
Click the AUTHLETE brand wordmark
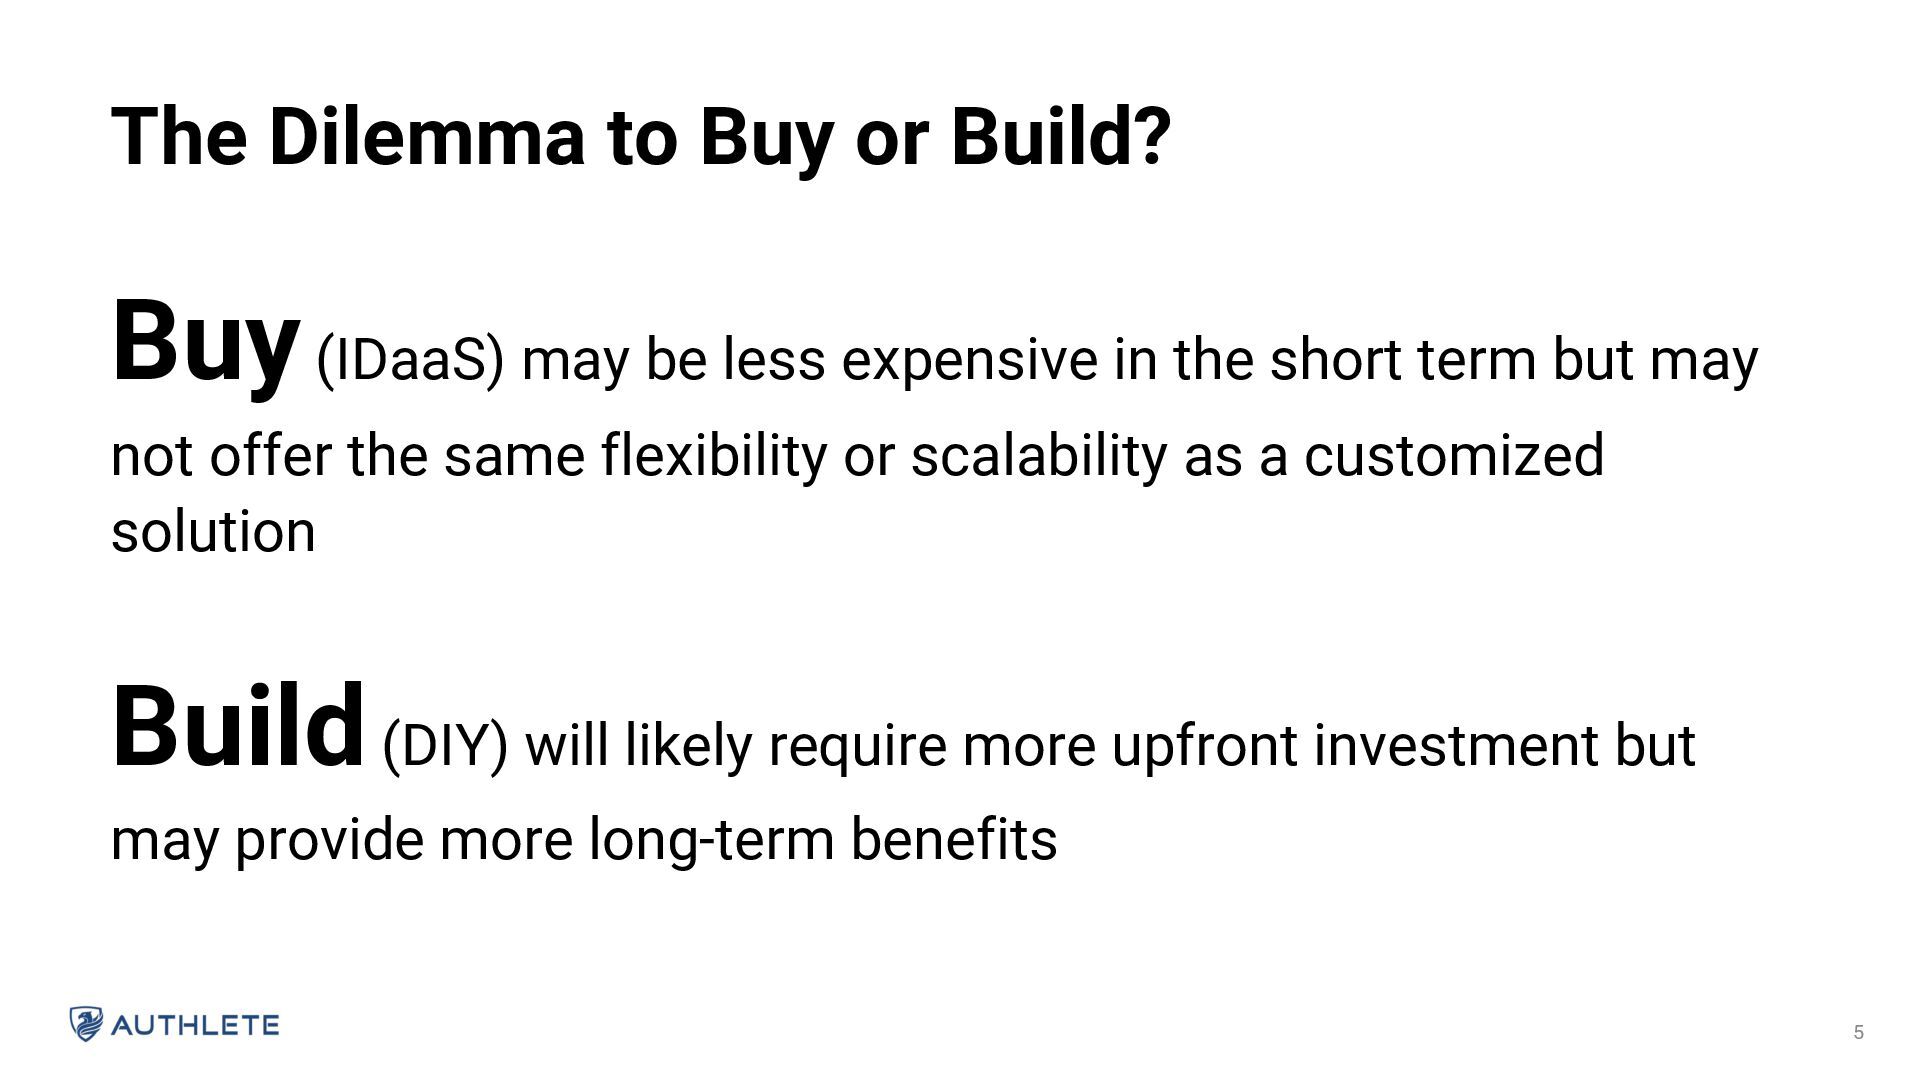[x=195, y=1025]
